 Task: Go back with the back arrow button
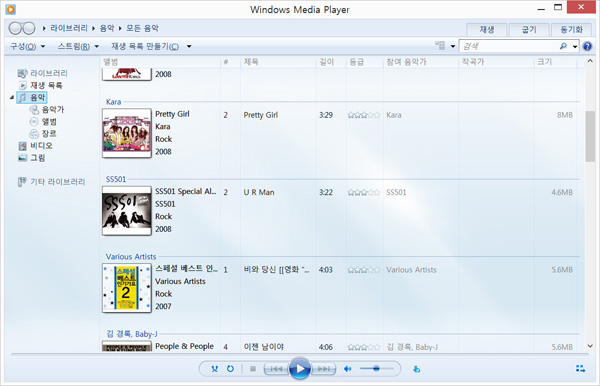point(15,28)
